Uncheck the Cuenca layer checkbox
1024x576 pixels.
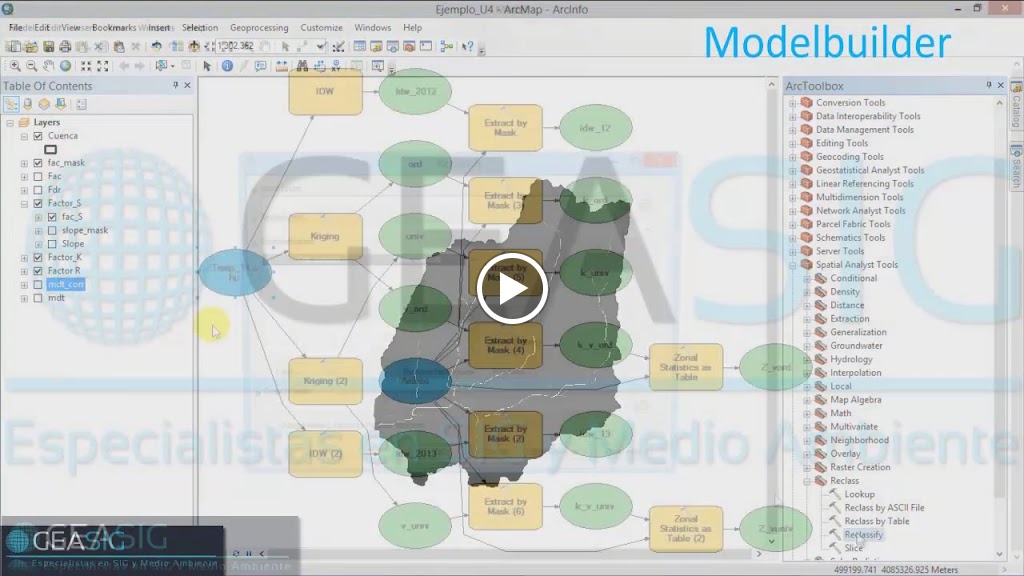[x=38, y=136]
